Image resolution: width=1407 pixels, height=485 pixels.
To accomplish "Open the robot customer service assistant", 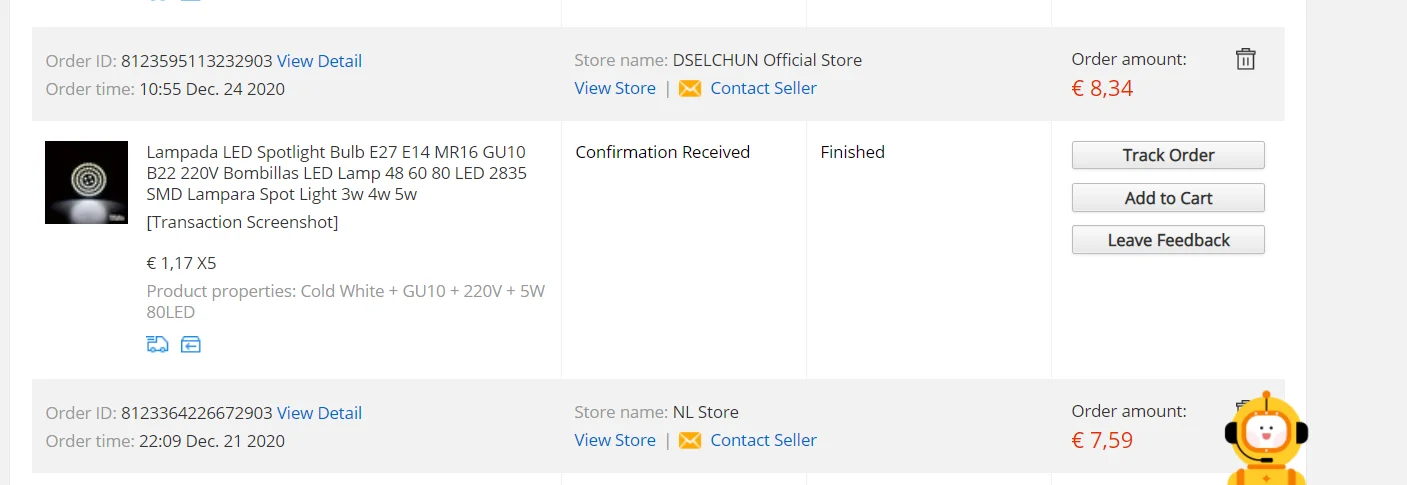I will coord(1266,440).
